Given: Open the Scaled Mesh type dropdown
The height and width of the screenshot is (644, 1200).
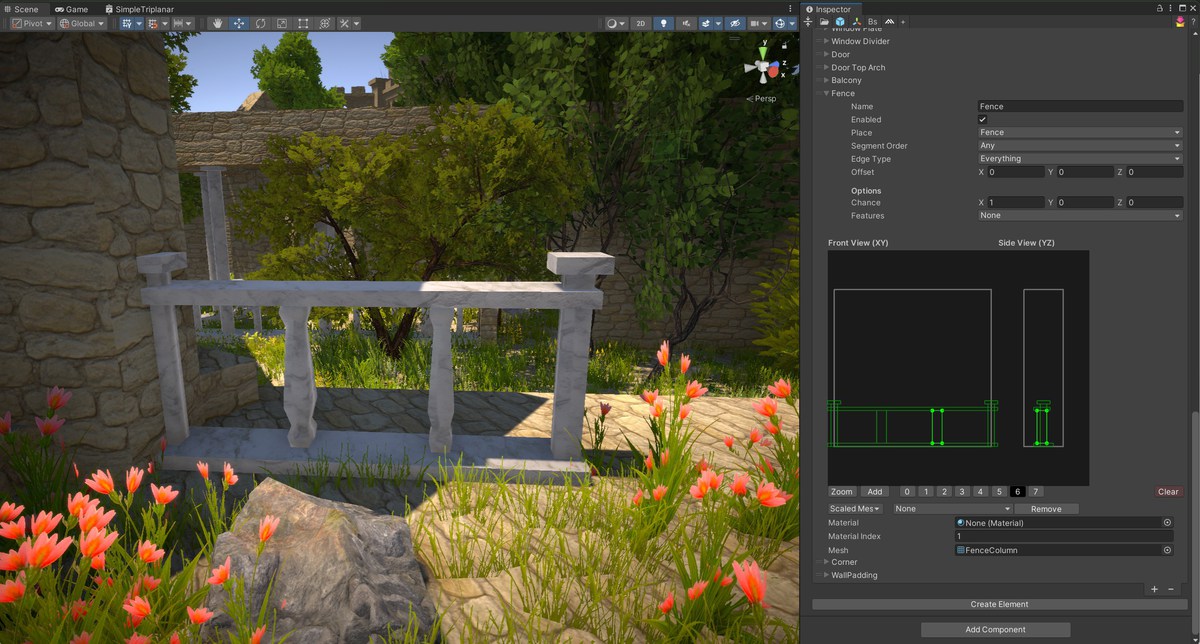Looking at the screenshot, I should point(855,509).
